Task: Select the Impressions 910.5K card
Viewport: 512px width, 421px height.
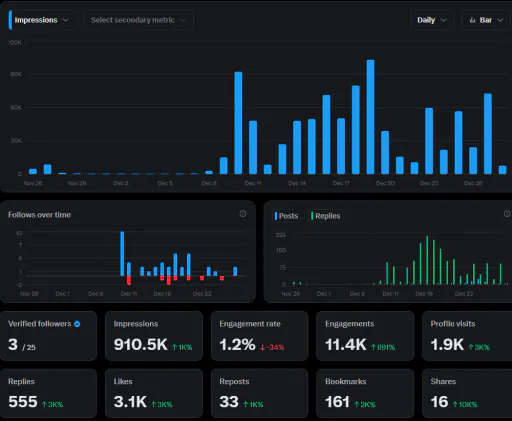Action: [x=154, y=336]
